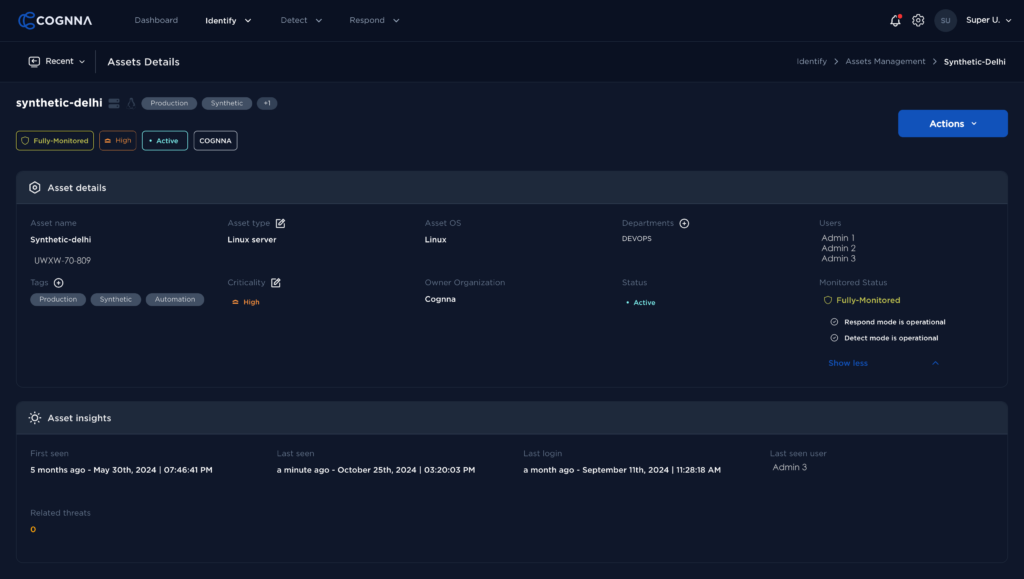Navigate to Assets Management breadcrumb
Screen dimensions: 1024x579
point(885,61)
